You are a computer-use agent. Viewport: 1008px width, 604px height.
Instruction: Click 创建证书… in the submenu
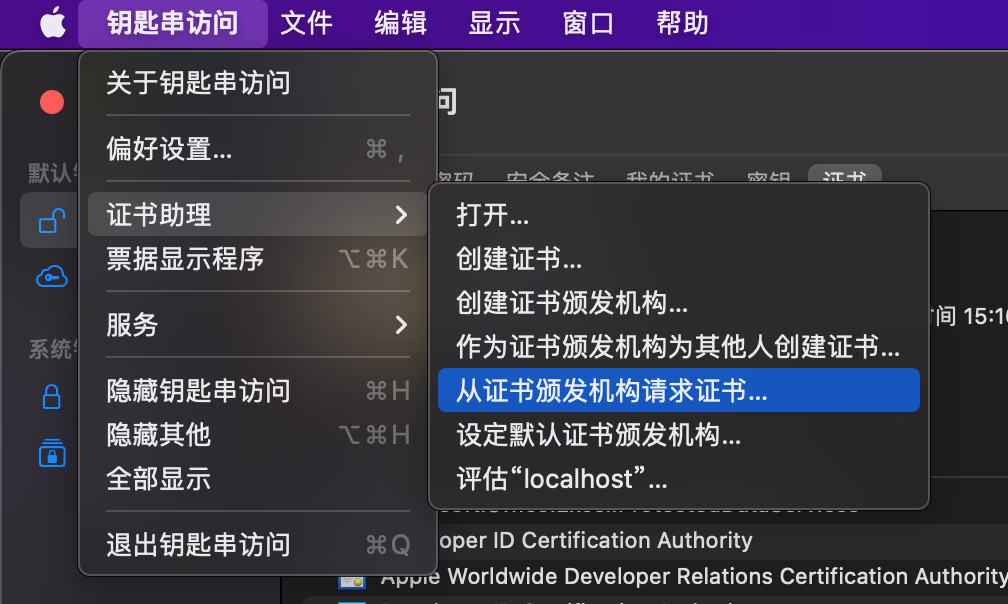click(519, 259)
